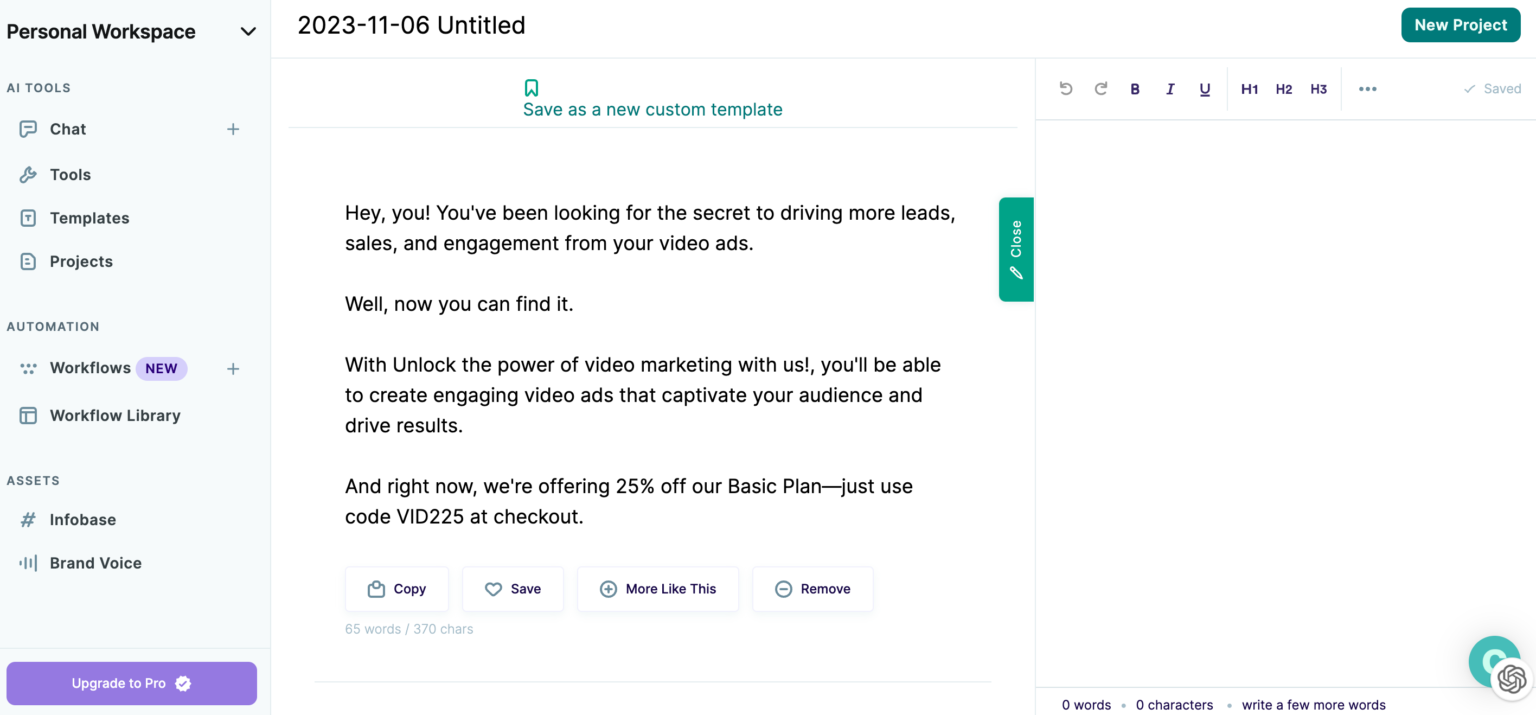Viewport: 1536px width, 715px height.
Task: Expand the Personal Workspace dropdown
Action: coord(248,32)
